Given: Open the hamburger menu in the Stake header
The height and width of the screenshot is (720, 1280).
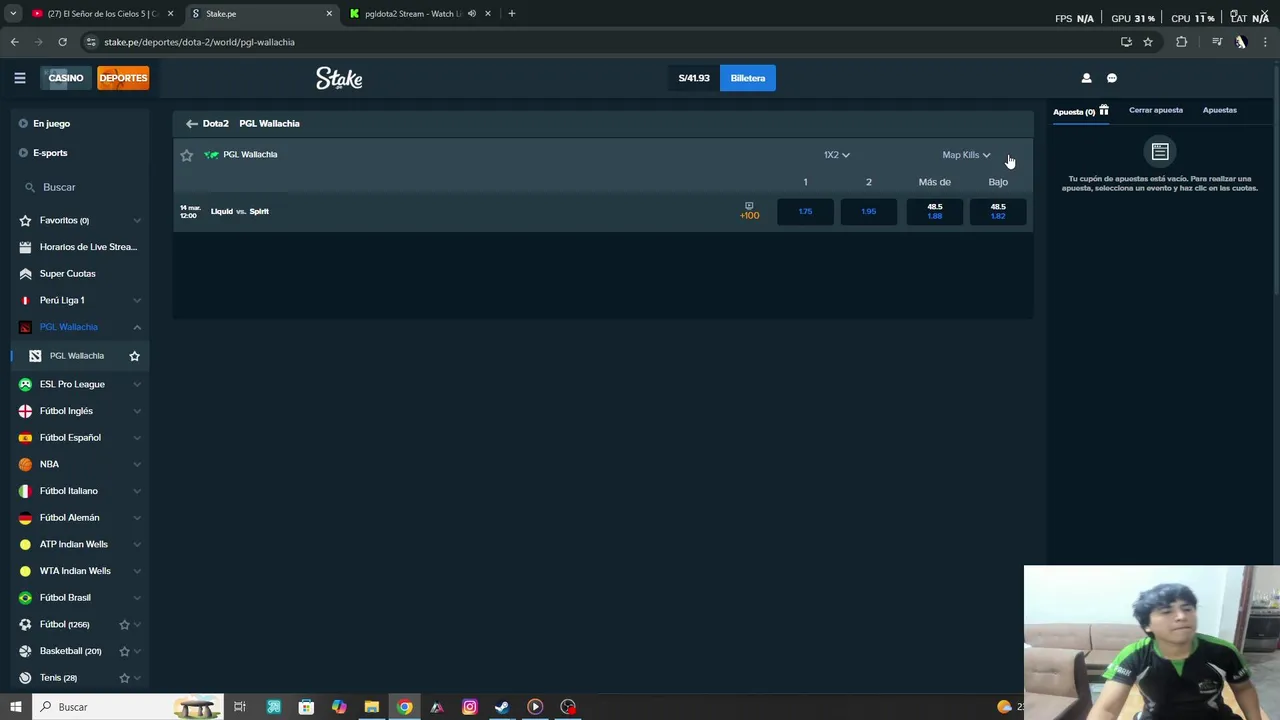Looking at the screenshot, I should point(20,78).
